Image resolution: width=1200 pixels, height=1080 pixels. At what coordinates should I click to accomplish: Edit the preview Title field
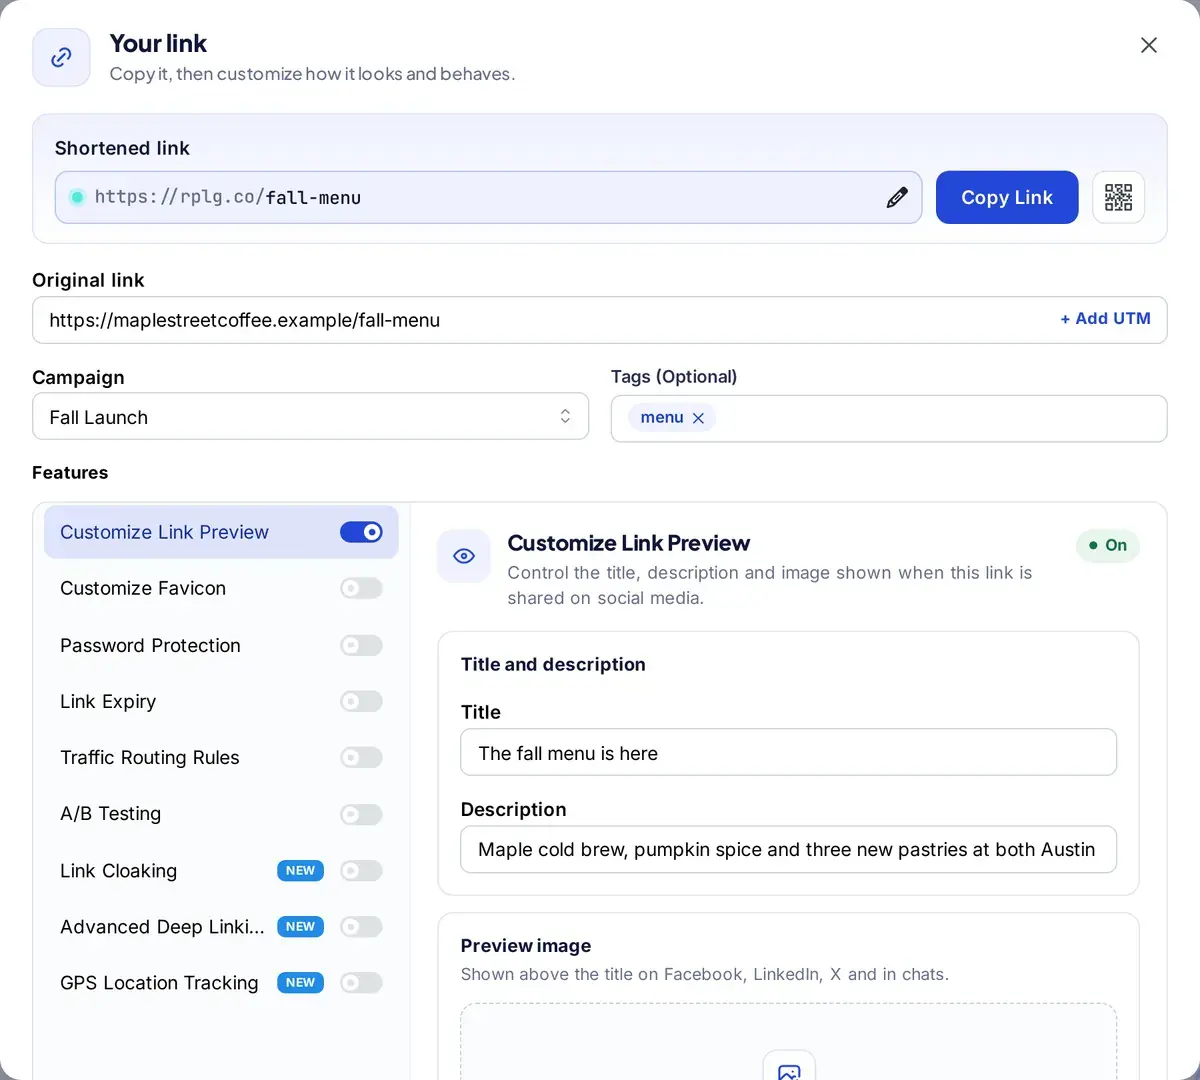pos(788,752)
